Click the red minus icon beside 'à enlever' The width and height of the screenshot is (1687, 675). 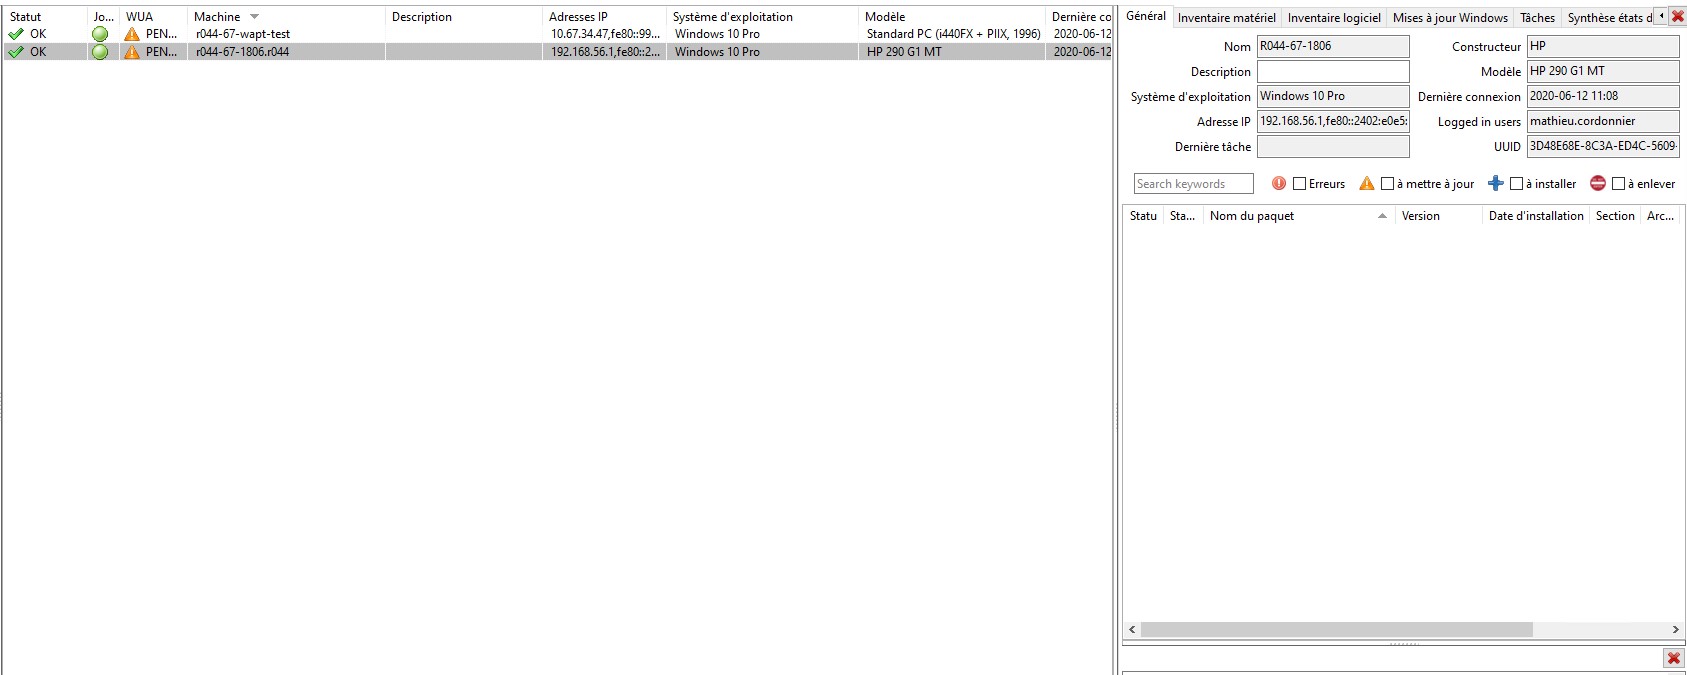pos(1598,184)
